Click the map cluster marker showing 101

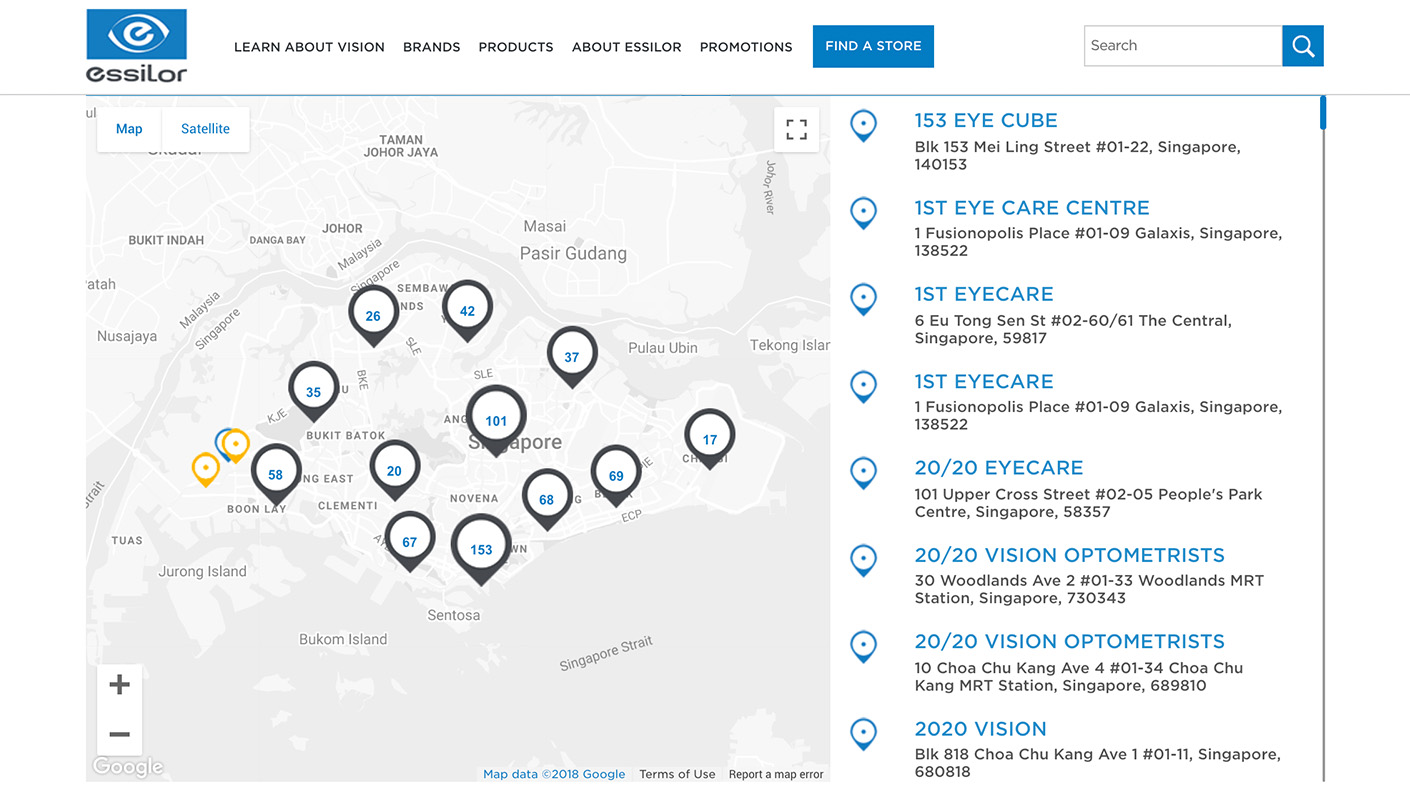(496, 420)
